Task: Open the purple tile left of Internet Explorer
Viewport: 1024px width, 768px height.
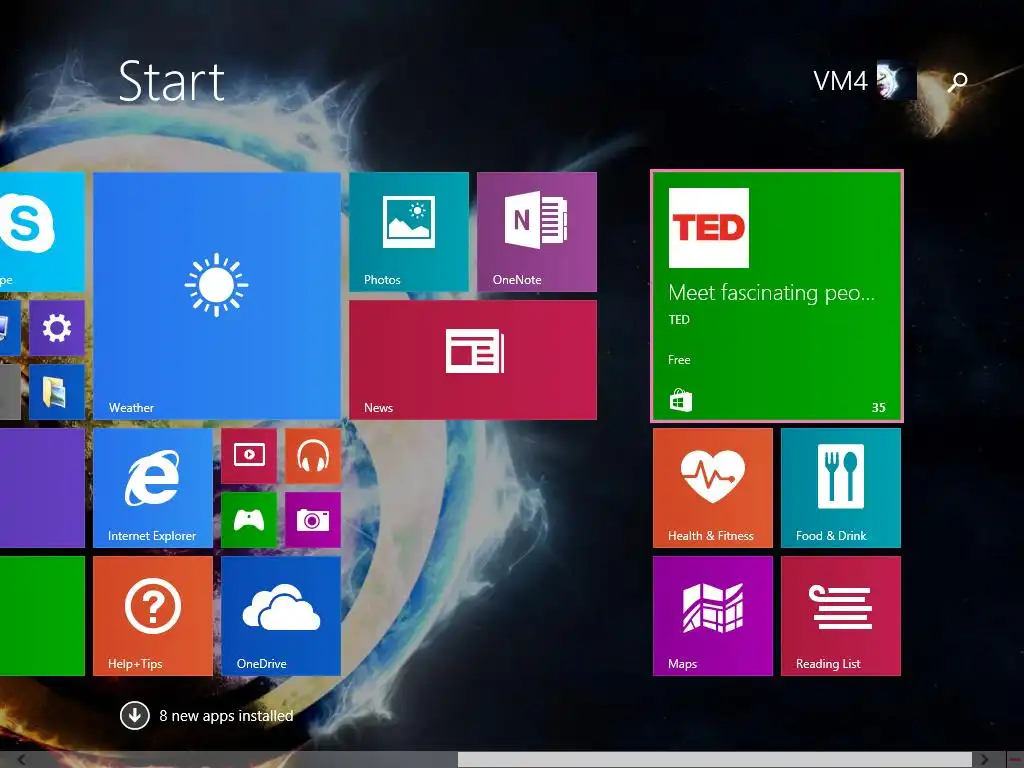Action: [x=42, y=488]
